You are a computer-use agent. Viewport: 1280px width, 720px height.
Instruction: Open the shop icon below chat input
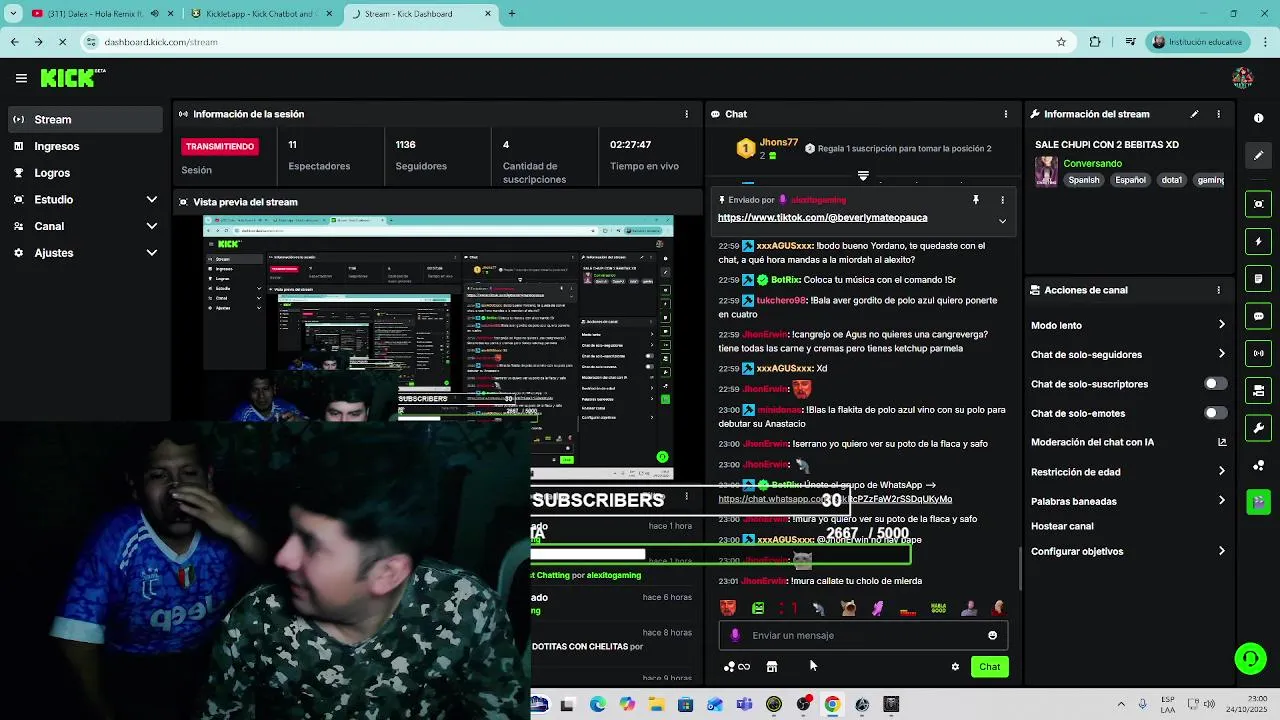[772, 667]
